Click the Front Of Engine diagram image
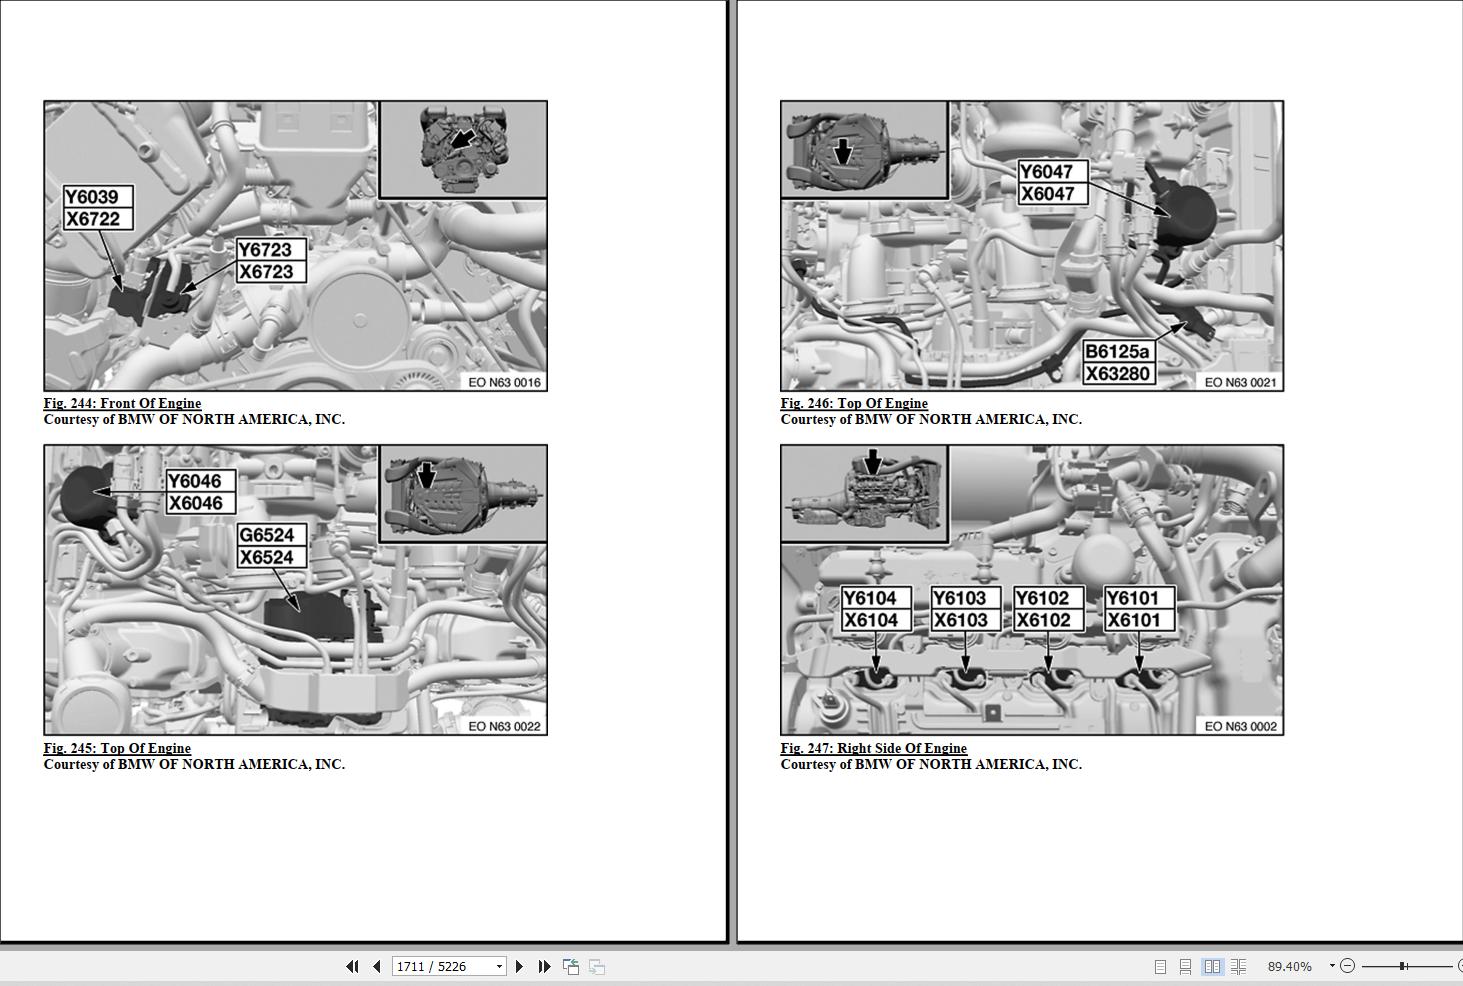Image resolution: width=1463 pixels, height=986 pixels. point(295,246)
